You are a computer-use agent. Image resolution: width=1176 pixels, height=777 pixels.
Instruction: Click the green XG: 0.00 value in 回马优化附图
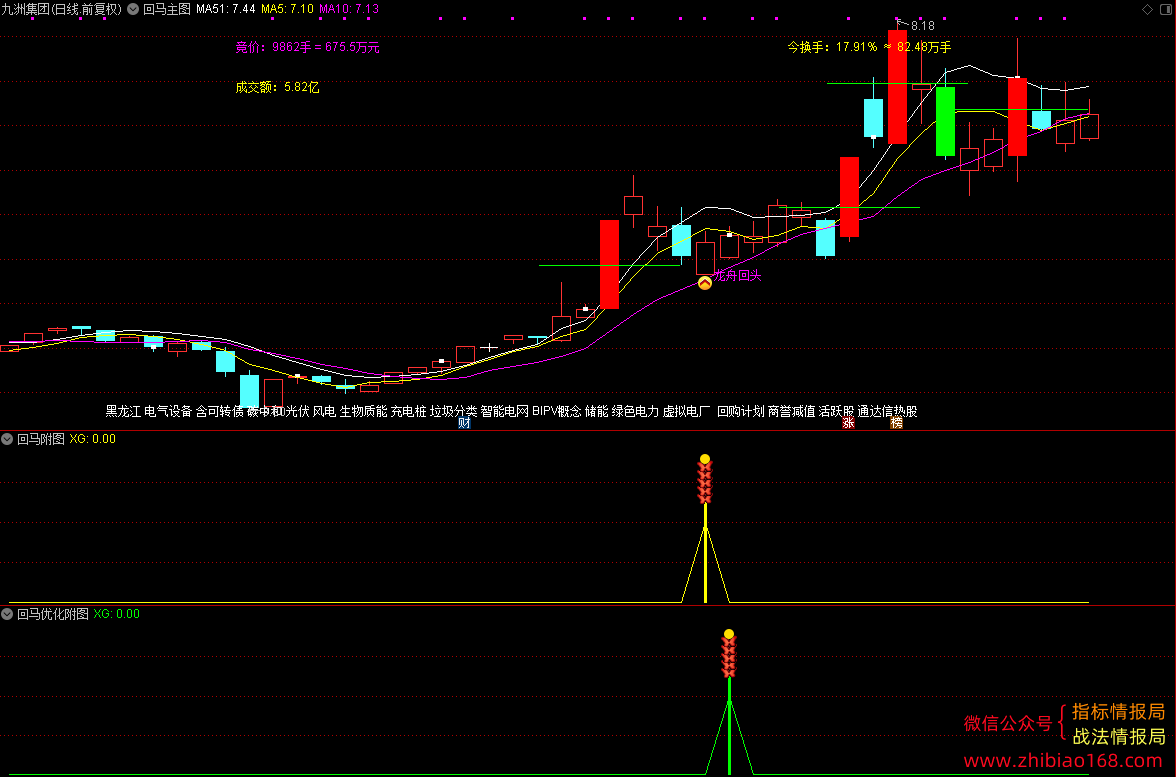pos(116,614)
